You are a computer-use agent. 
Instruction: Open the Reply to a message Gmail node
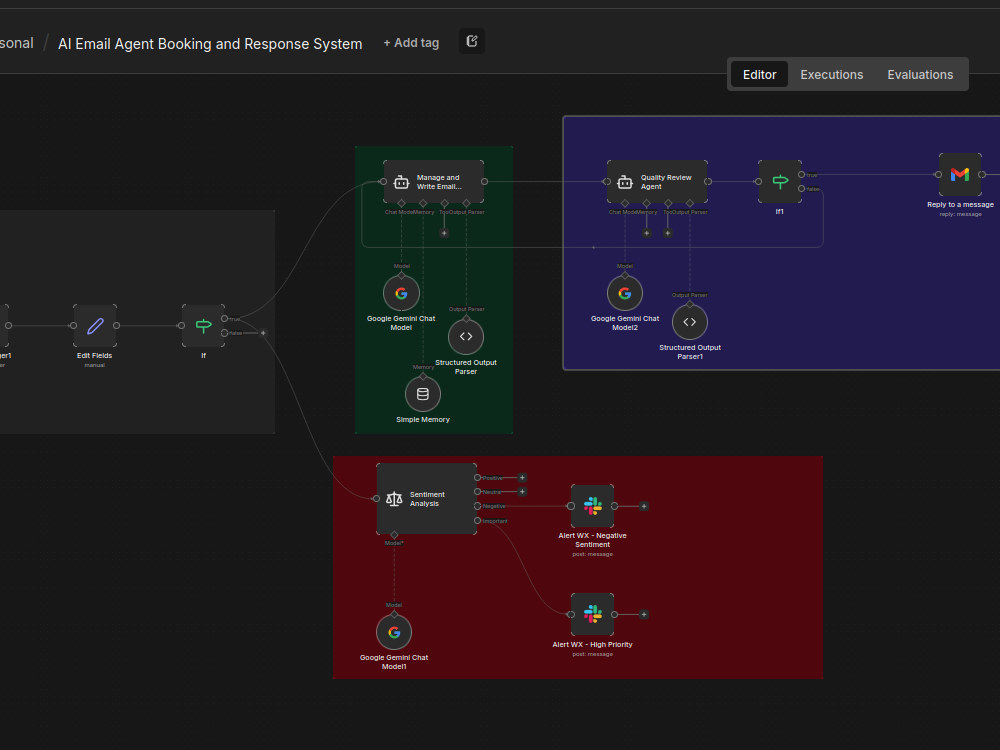point(960,175)
